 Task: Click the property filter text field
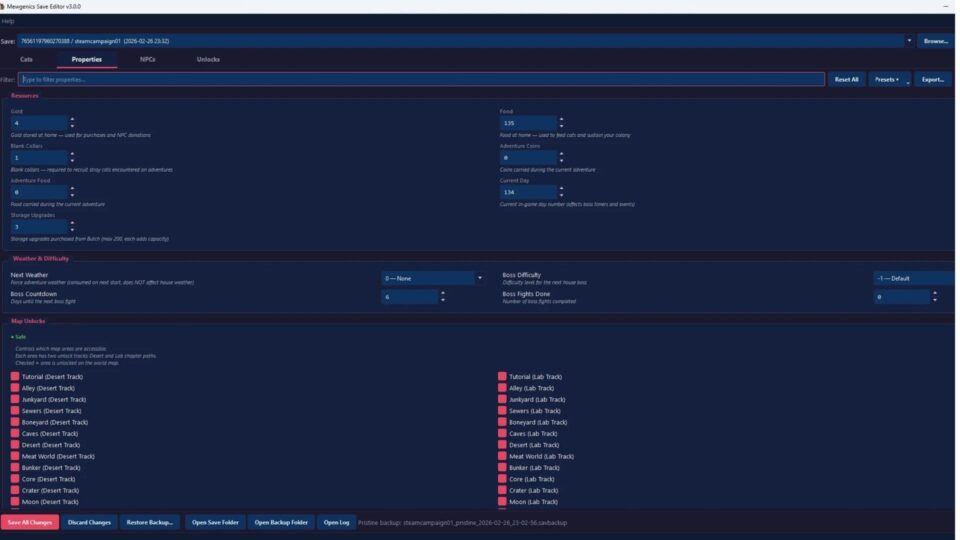pos(420,79)
